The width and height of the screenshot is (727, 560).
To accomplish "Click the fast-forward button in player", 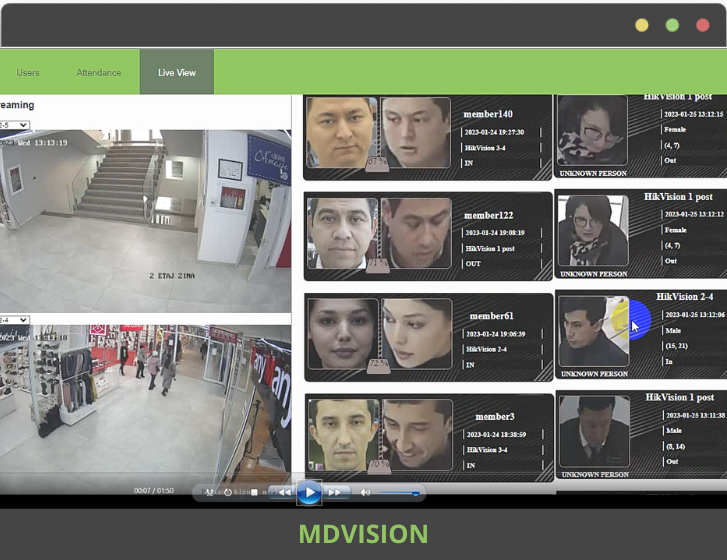I will coord(335,492).
